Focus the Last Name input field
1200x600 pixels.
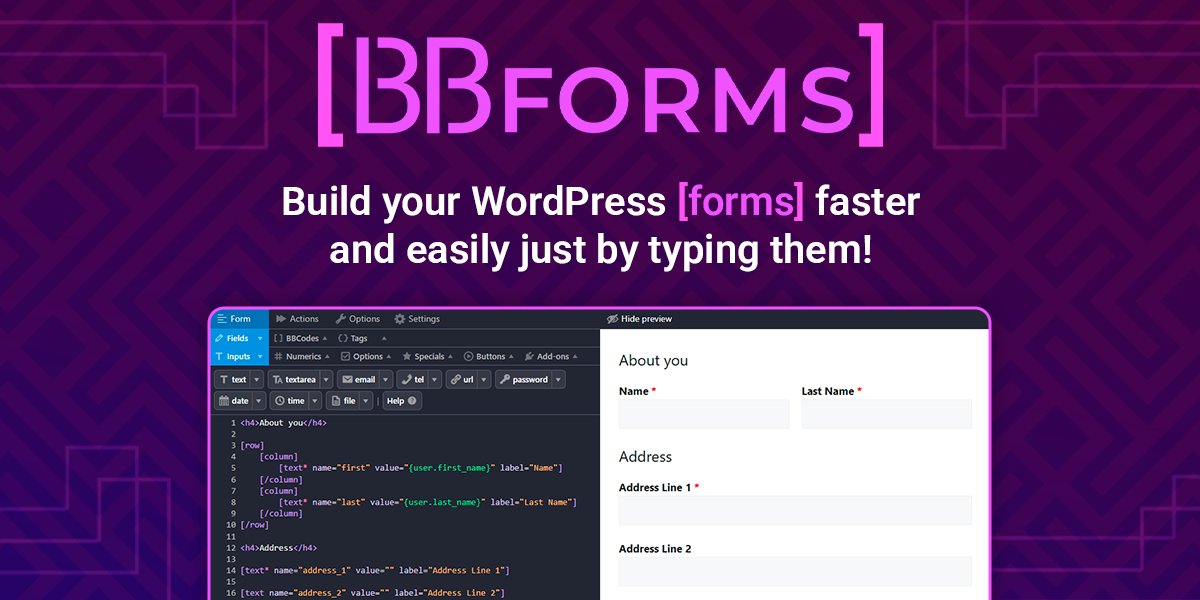click(x=887, y=414)
